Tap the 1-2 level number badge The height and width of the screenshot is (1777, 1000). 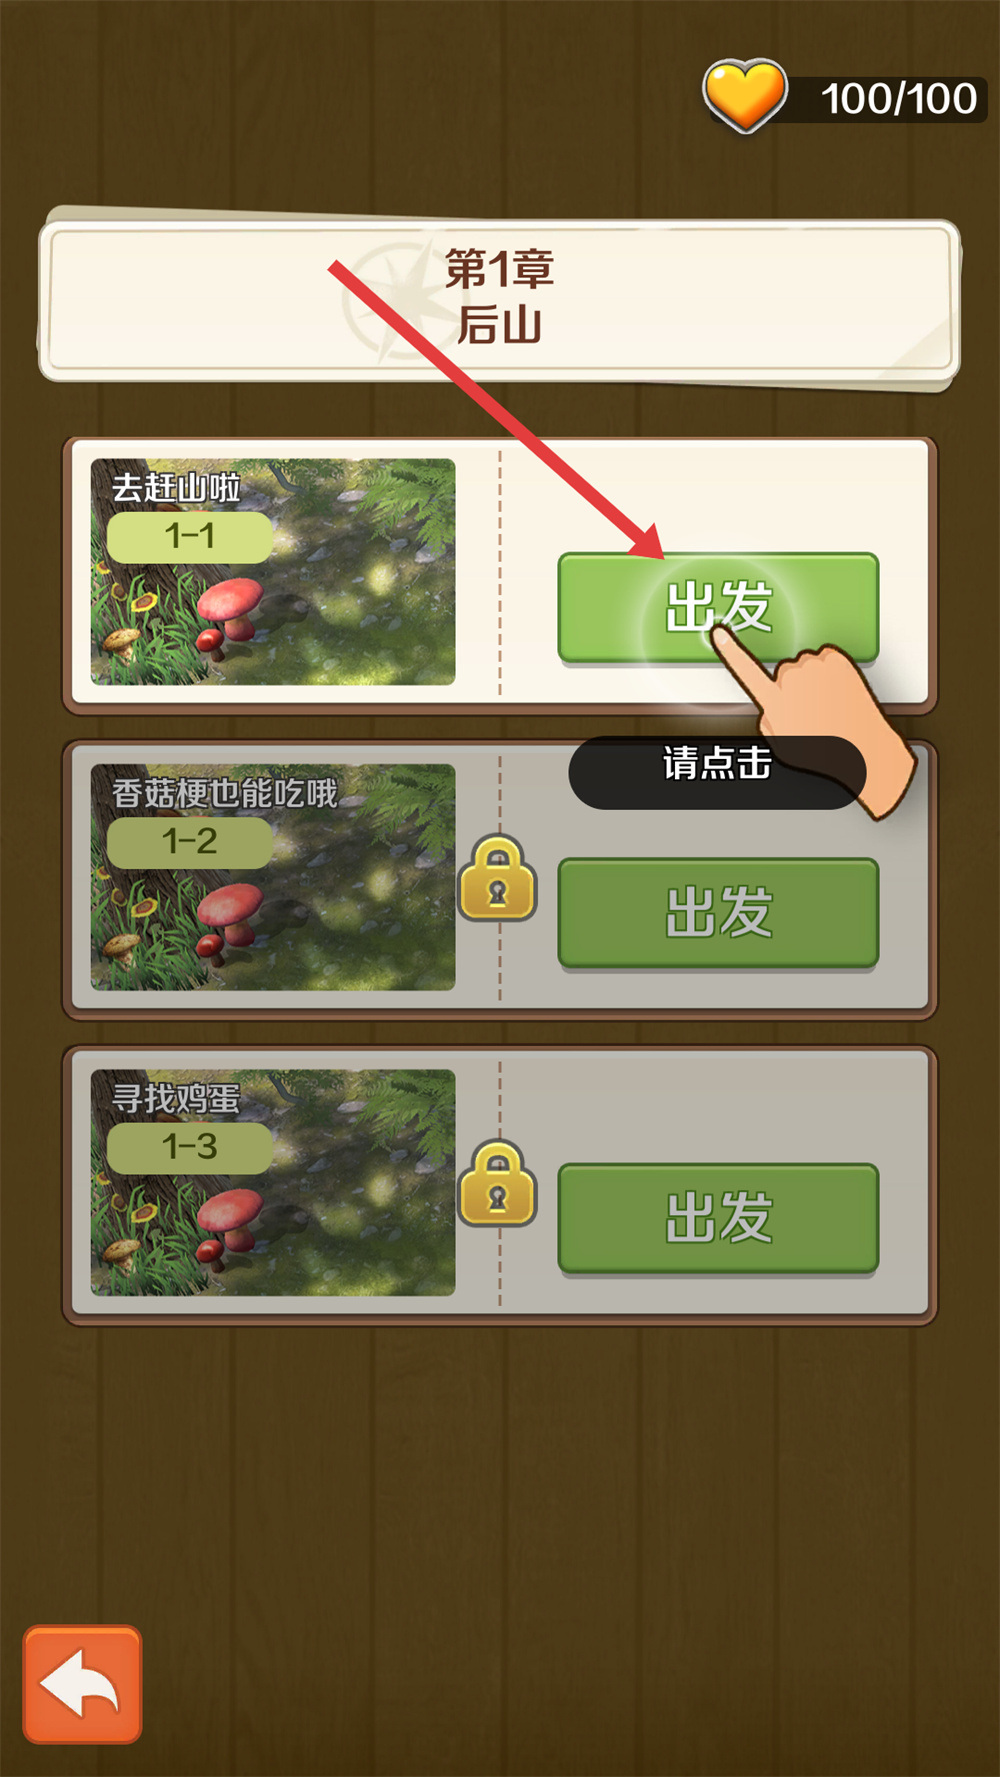pos(190,842)
